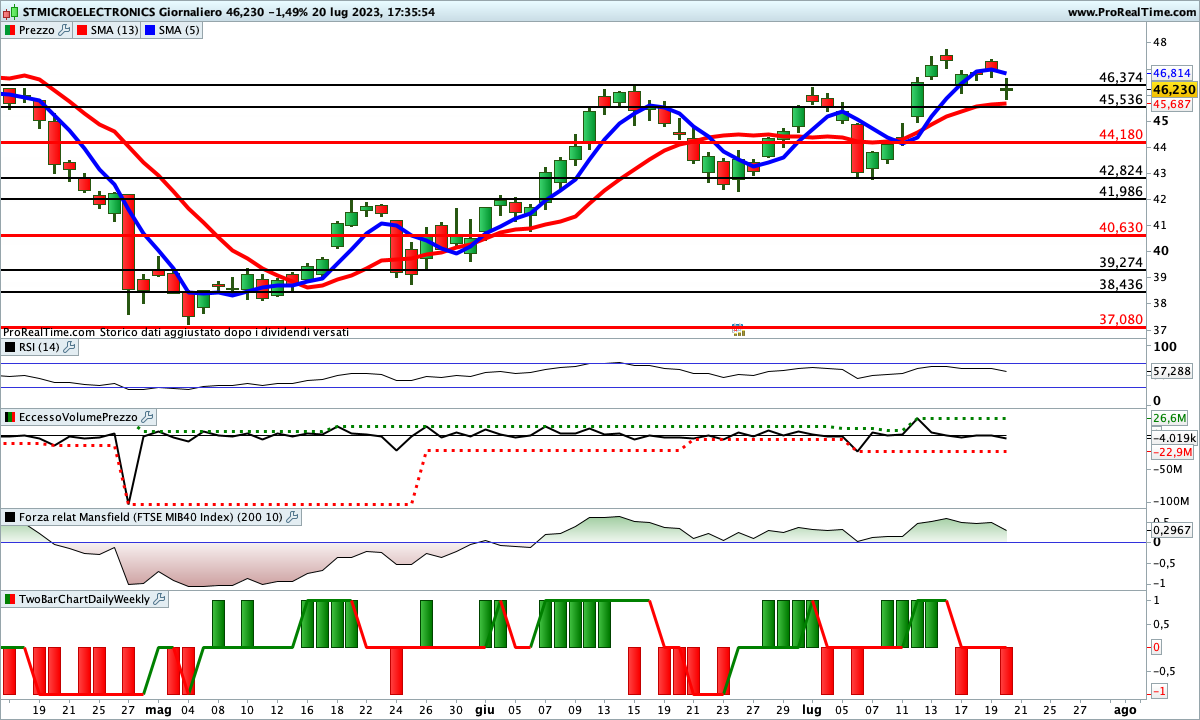Click the blue 46,814 SMA value tag
Viewport: 1200px width, 720px height.
coord(1171,73)
